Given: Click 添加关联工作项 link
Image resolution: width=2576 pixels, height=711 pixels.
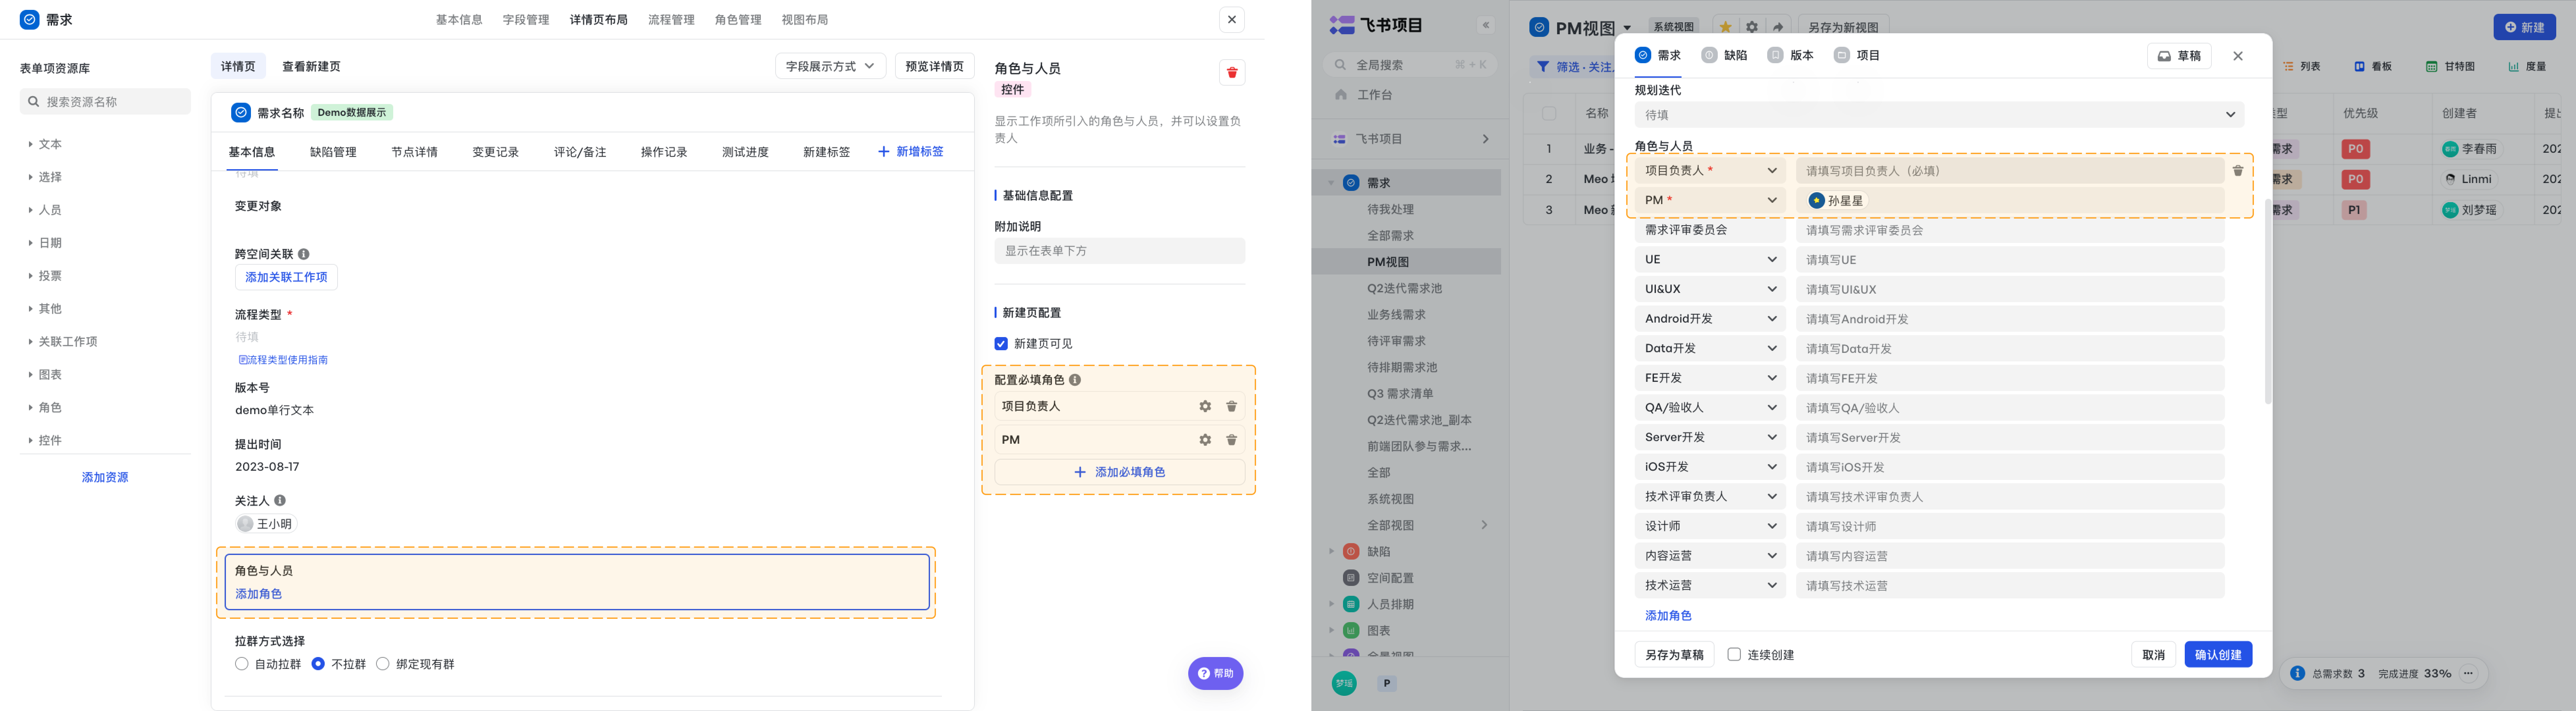Looking at the screenshot, I should (286, 277).
